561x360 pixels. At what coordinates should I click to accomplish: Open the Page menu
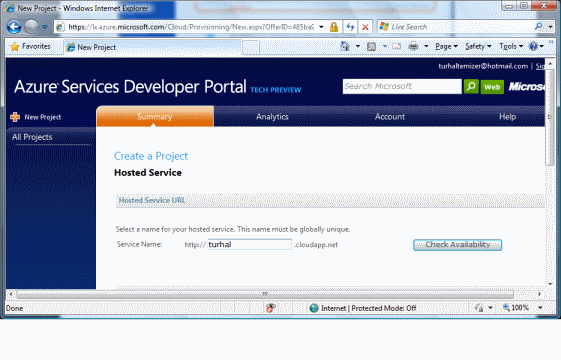(446, 46)
